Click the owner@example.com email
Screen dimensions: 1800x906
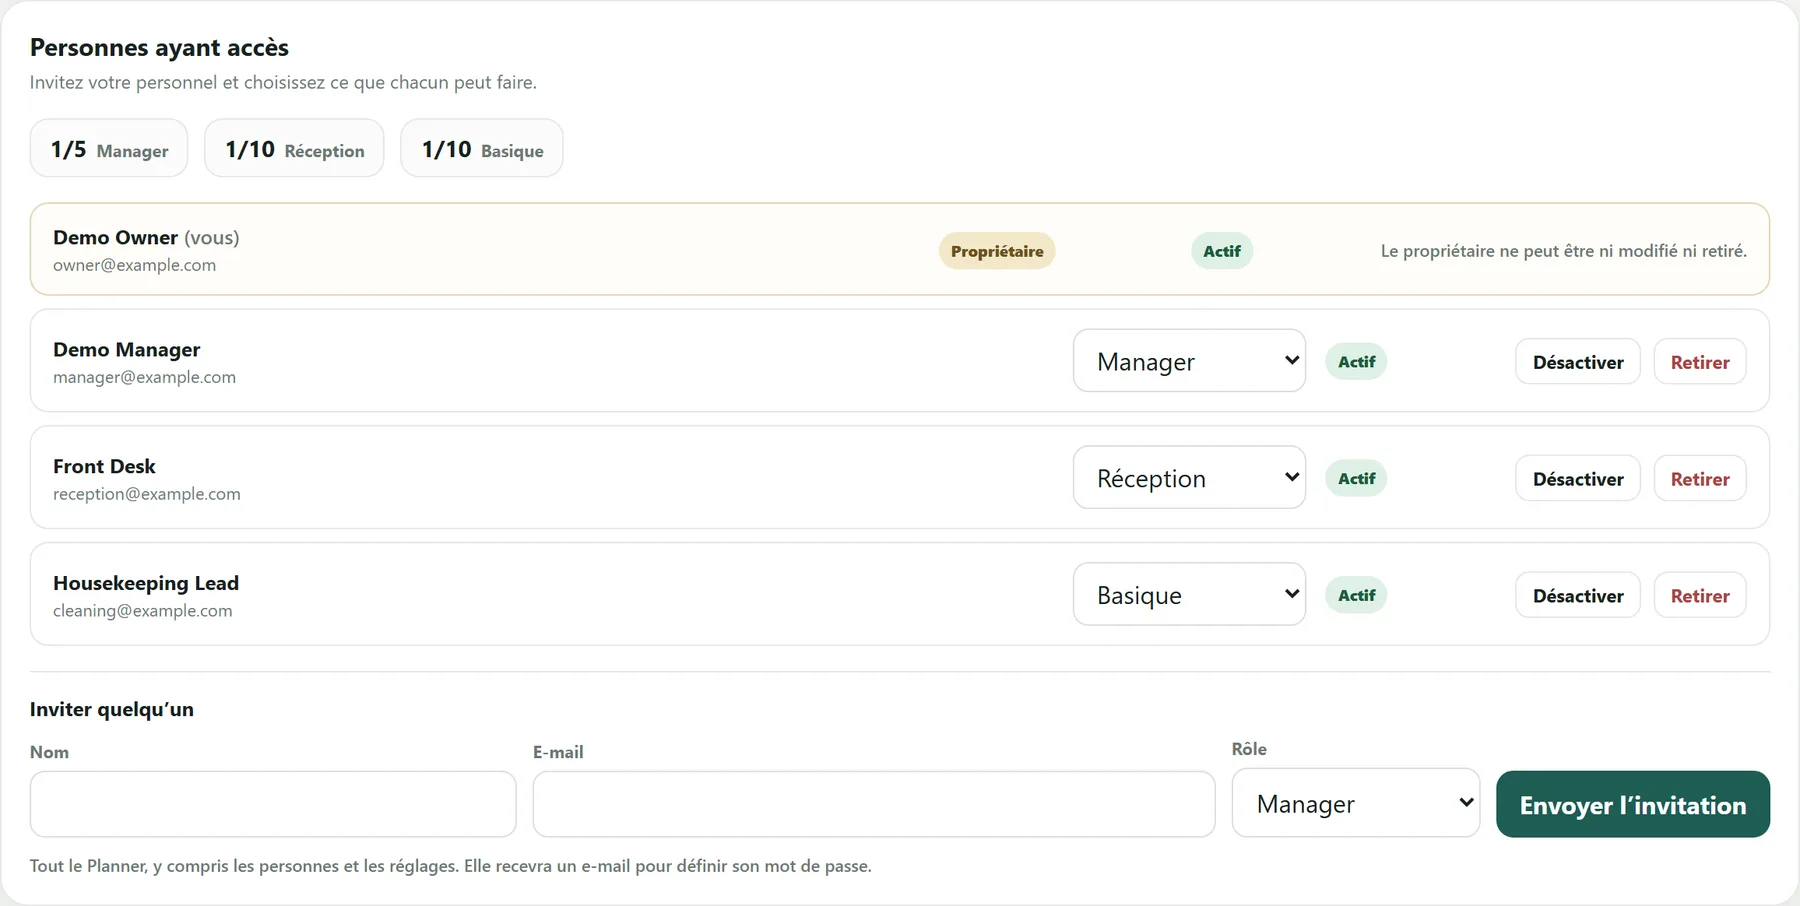(135, 265)
